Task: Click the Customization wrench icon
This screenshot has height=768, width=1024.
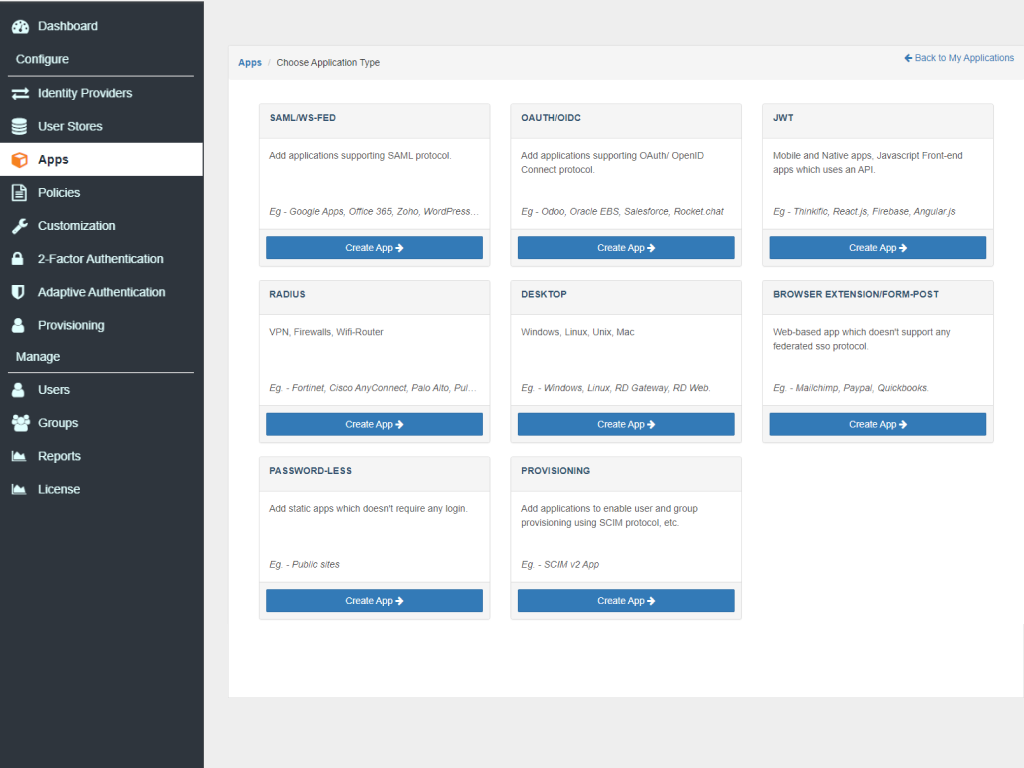Action: pyautogui.click(x=19, y=226)
